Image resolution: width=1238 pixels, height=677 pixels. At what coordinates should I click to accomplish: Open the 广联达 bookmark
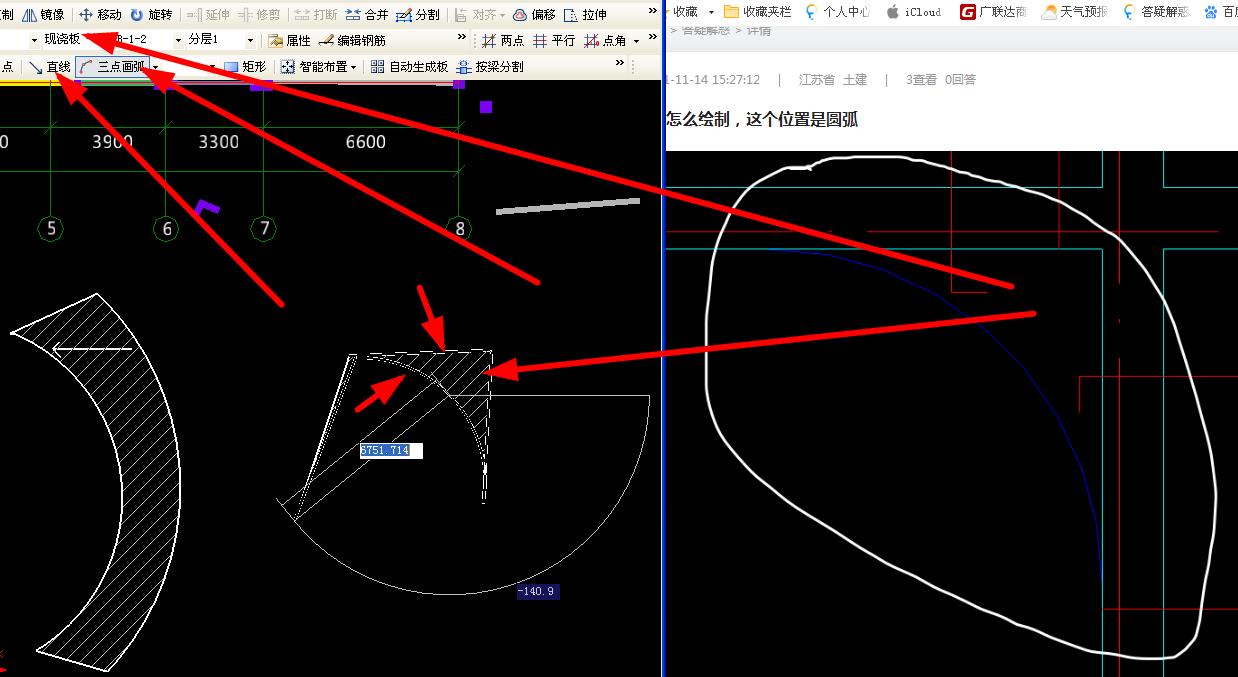993,12
